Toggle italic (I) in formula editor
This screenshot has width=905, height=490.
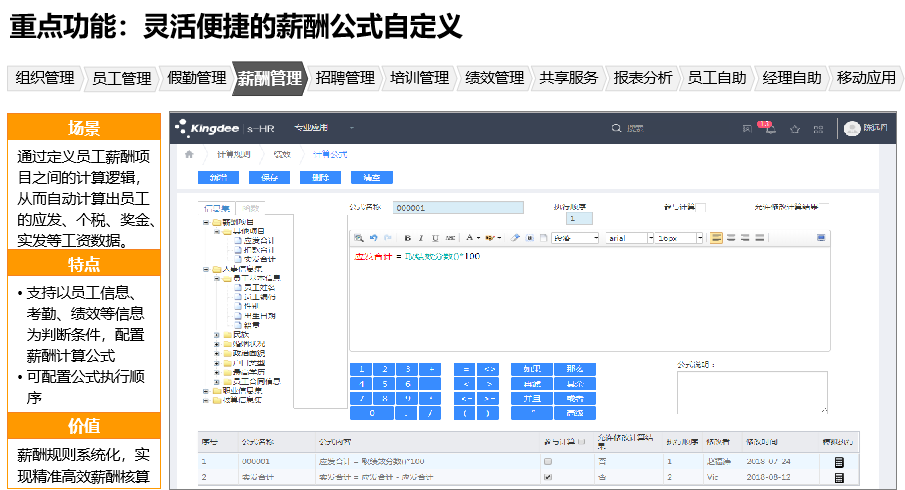[x=421, y=238]
